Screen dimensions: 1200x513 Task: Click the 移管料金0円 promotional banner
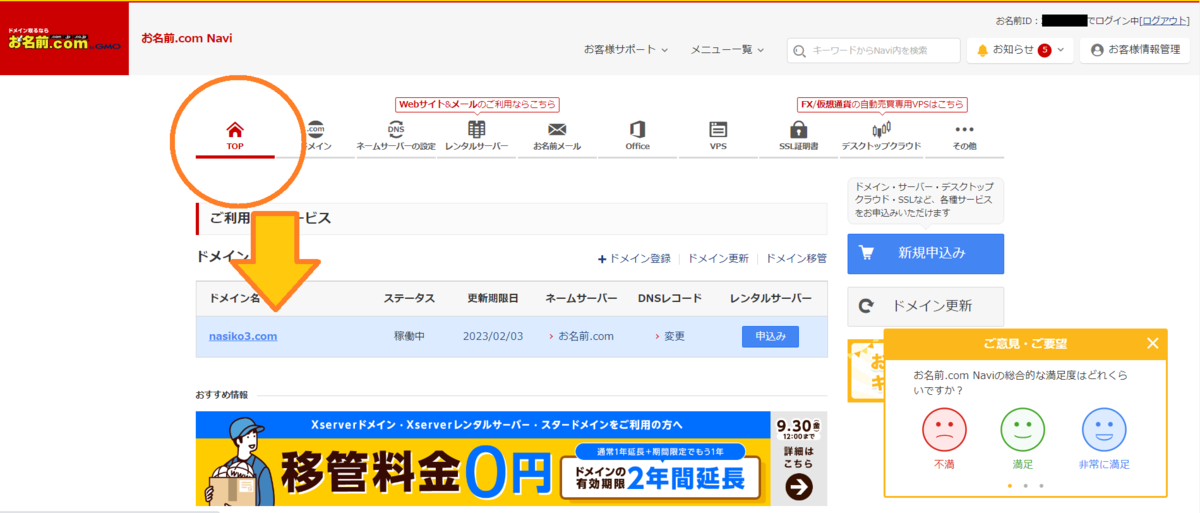tap(512, 459)
